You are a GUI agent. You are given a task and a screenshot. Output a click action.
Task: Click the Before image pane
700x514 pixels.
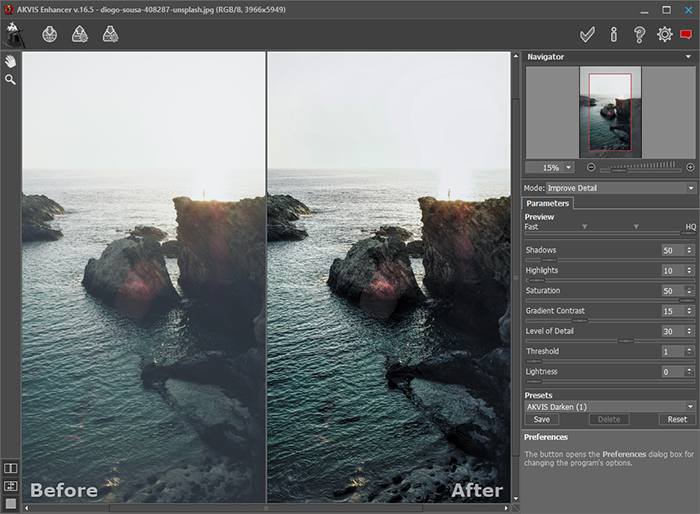[144, 277]
